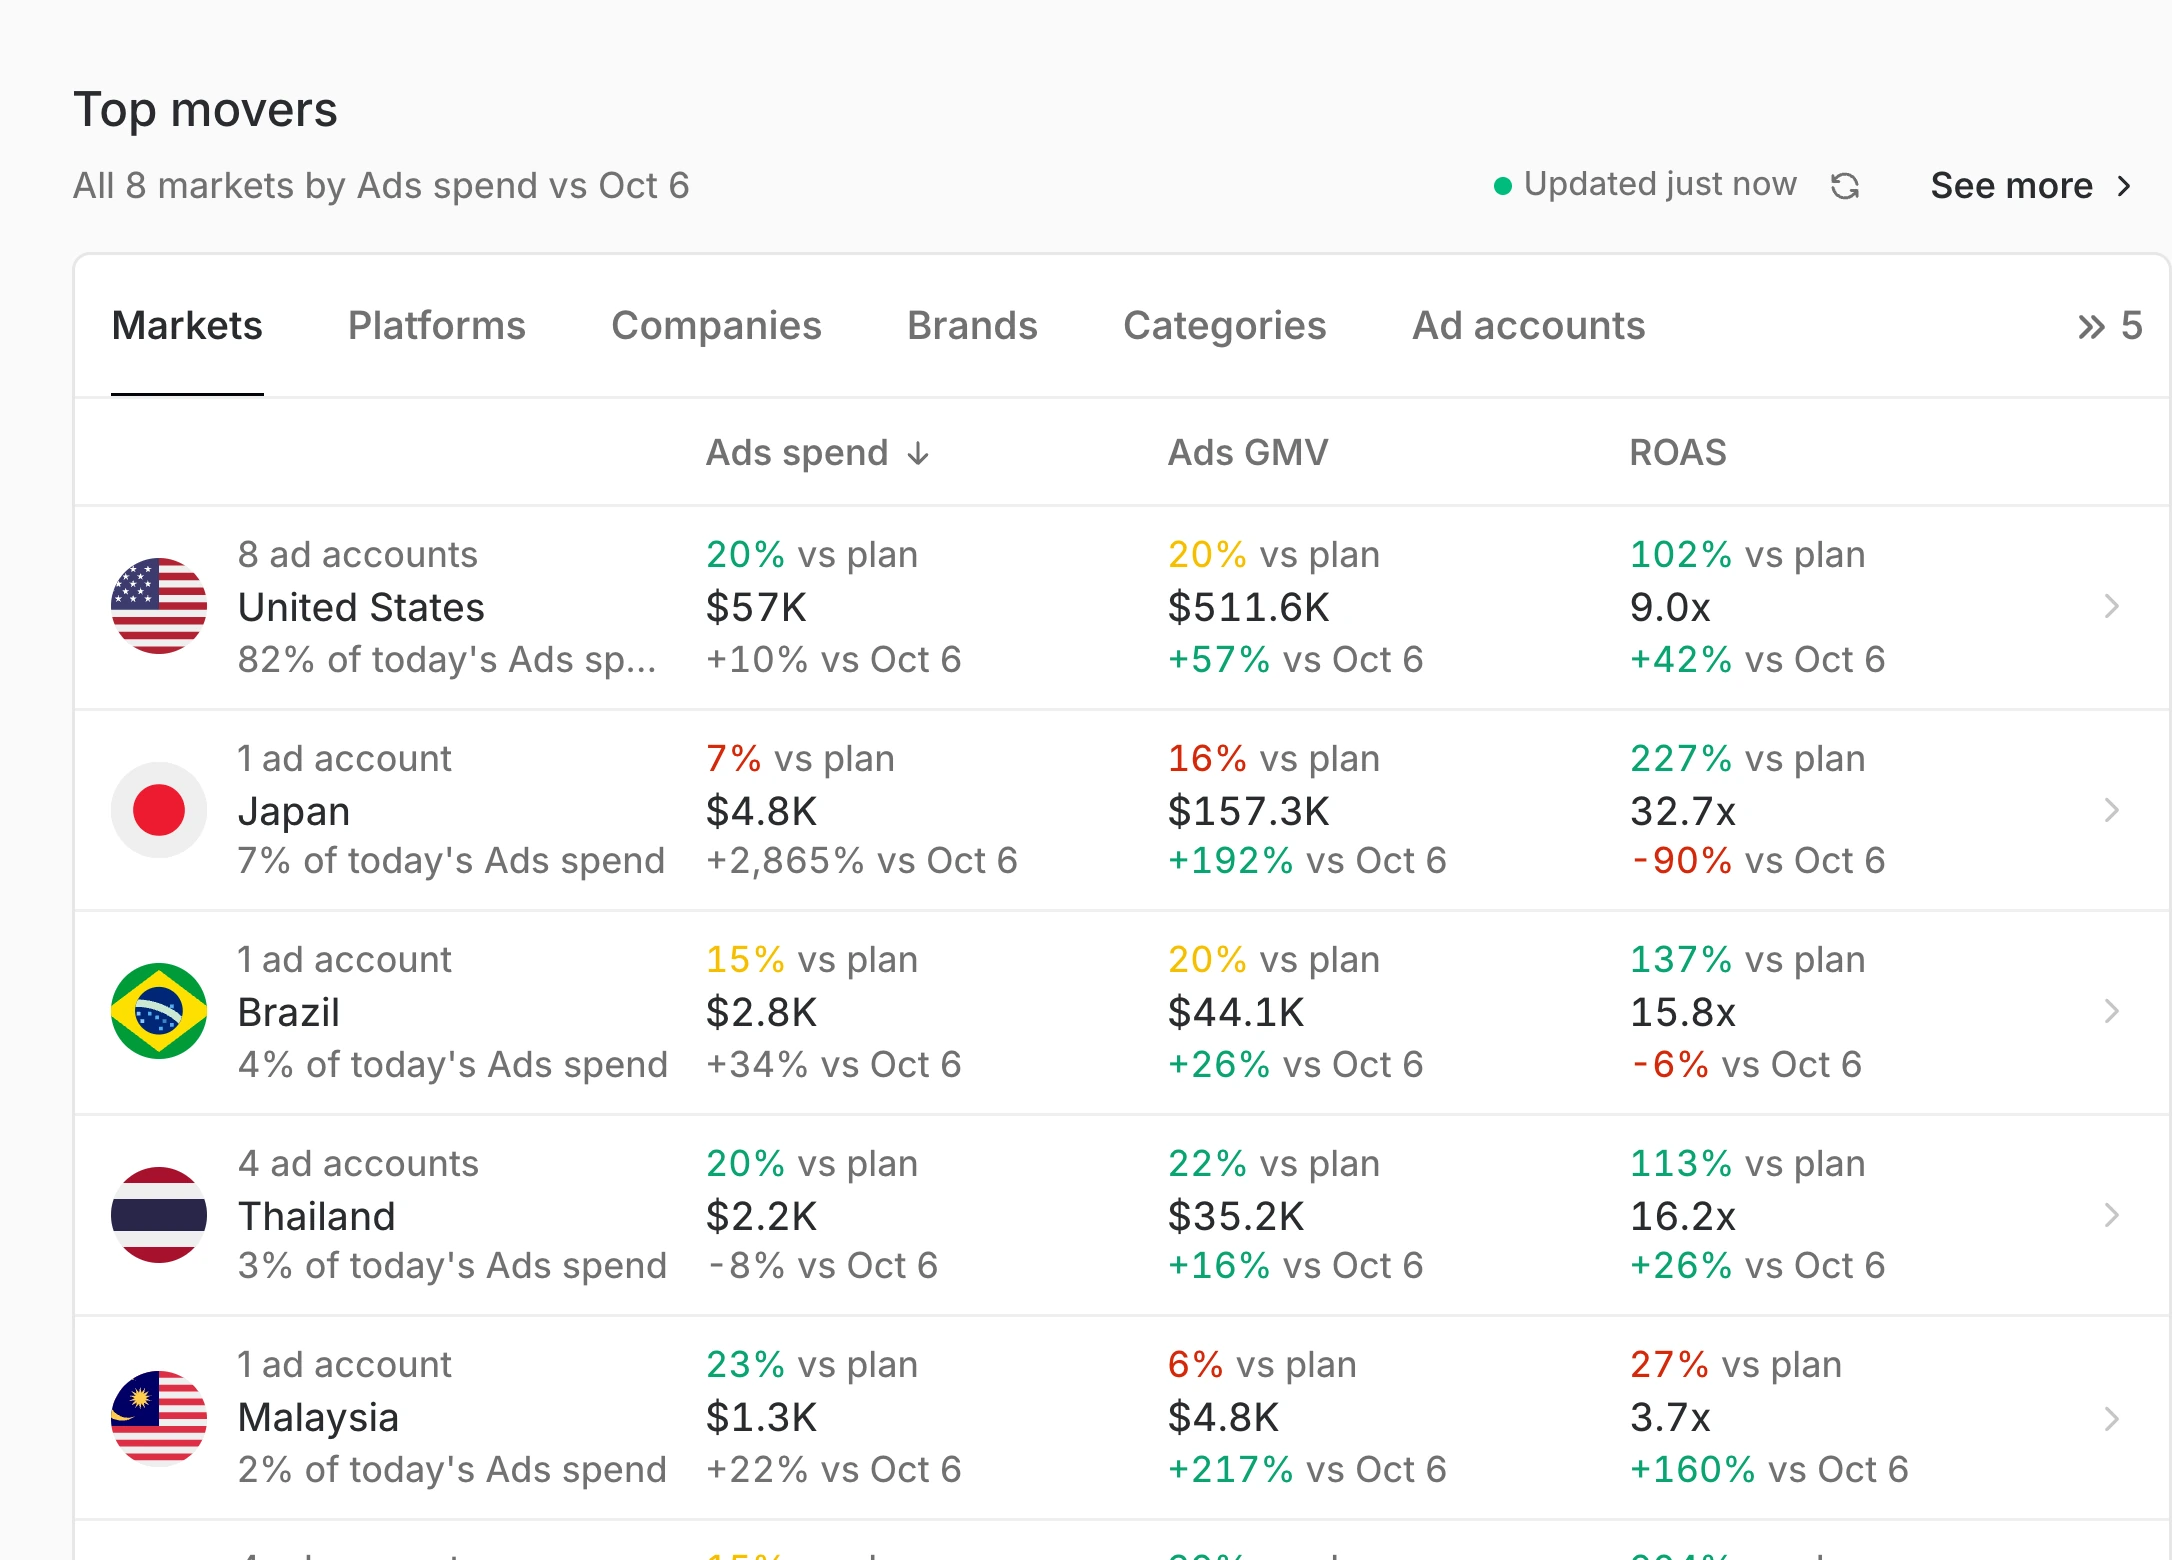The height and width of the screenshot is (1560, 2172).
Task: Show 5 more tabs via double chevron
Action: pyautogui.click(x=2109, y=326)
